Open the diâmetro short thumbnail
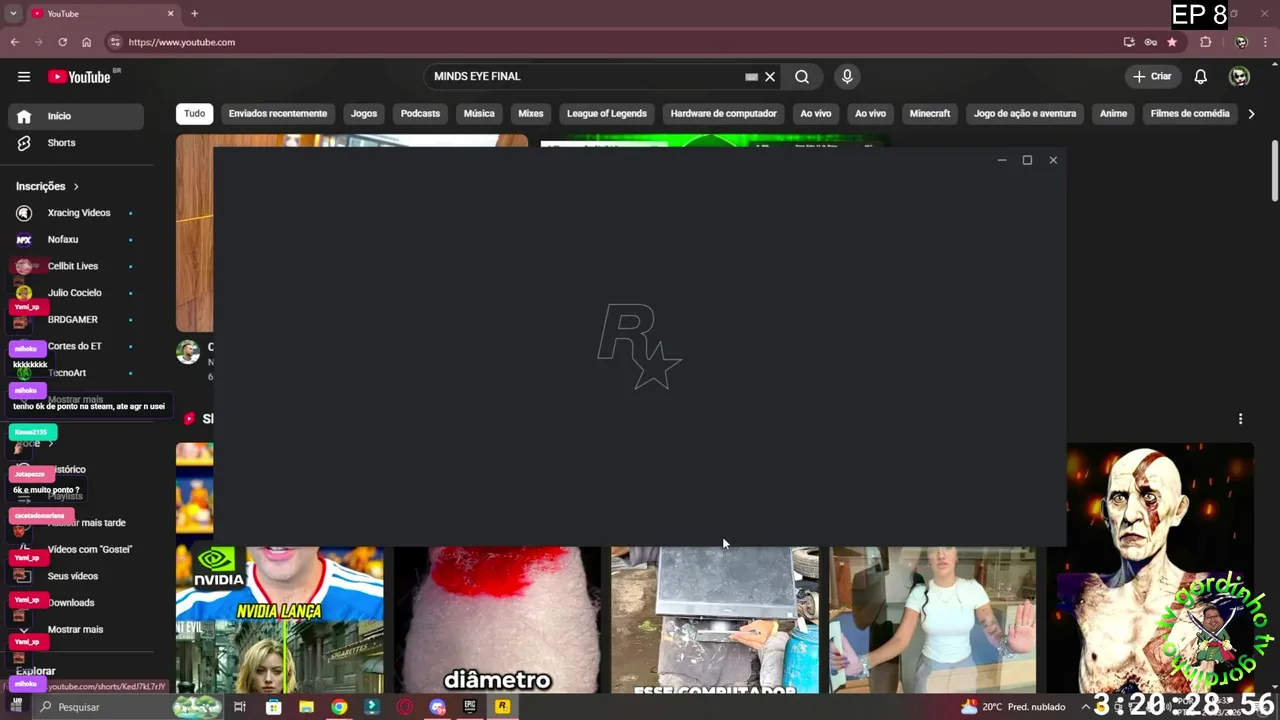Viewport: 1280px width, 720px height. tap(497, 620)
